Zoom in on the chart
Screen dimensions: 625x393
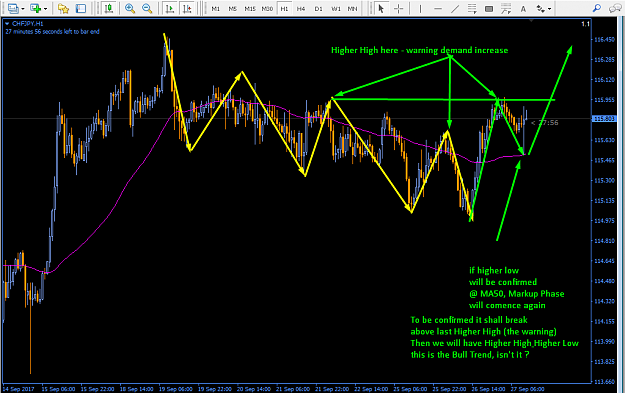point(130,8)
